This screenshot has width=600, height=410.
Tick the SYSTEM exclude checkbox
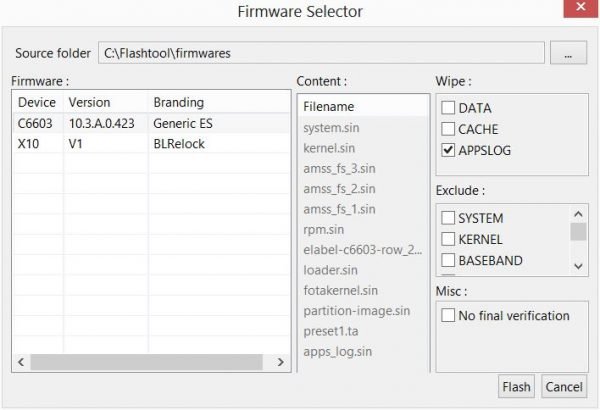(448, 218)
